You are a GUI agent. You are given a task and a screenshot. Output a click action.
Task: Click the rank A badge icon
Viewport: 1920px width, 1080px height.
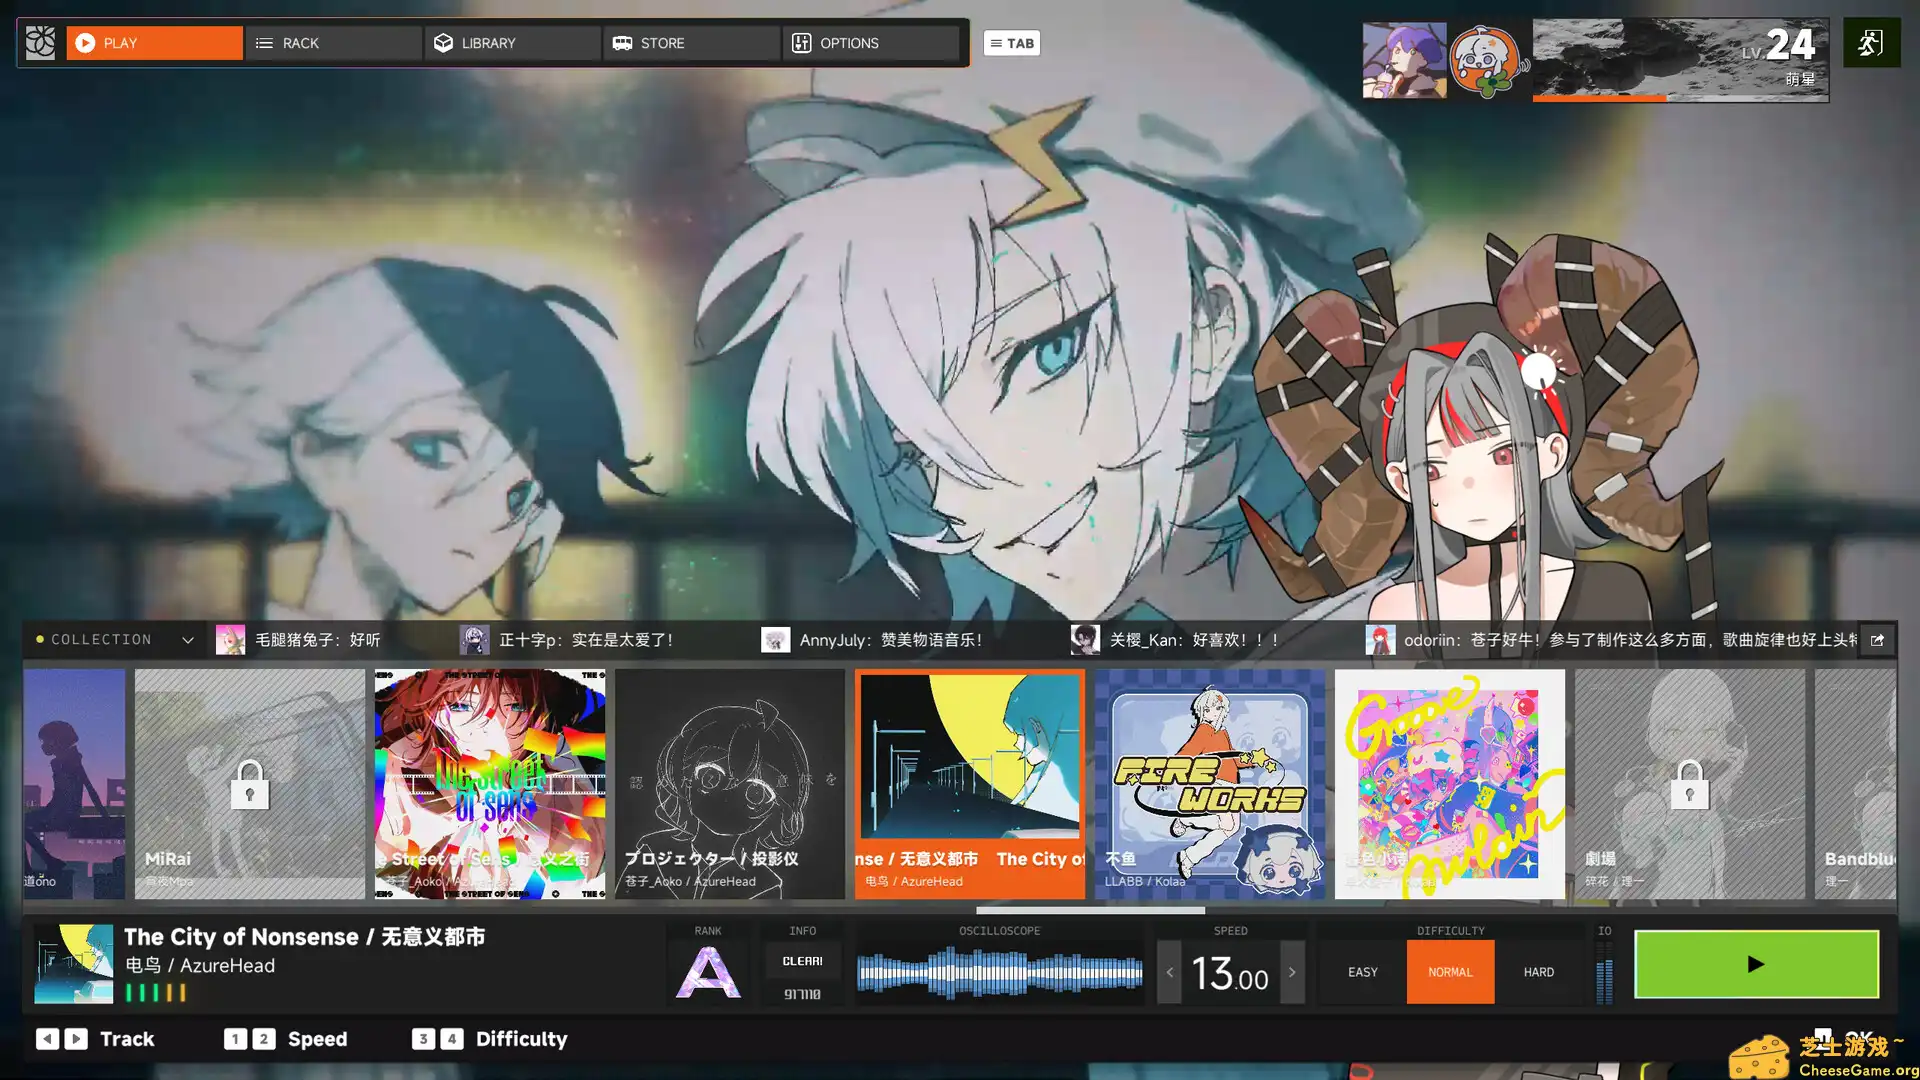click(708, 972)
